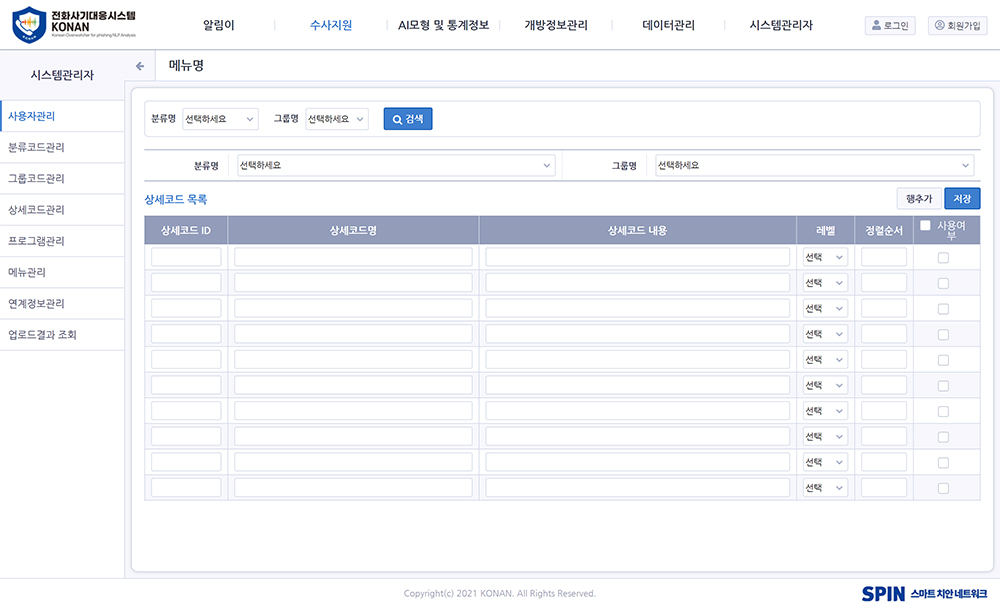Check the 사용여부 box in last row
This screenshot has width=1000, height=605.
coord(943,488)
